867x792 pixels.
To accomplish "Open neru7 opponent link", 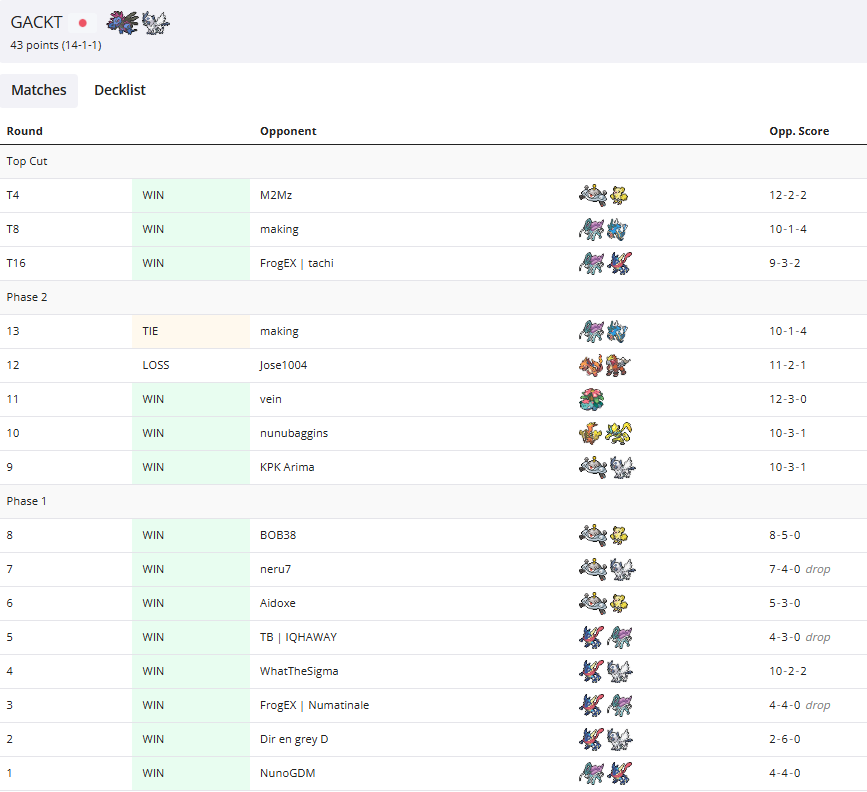I will (x=275, y=569).
